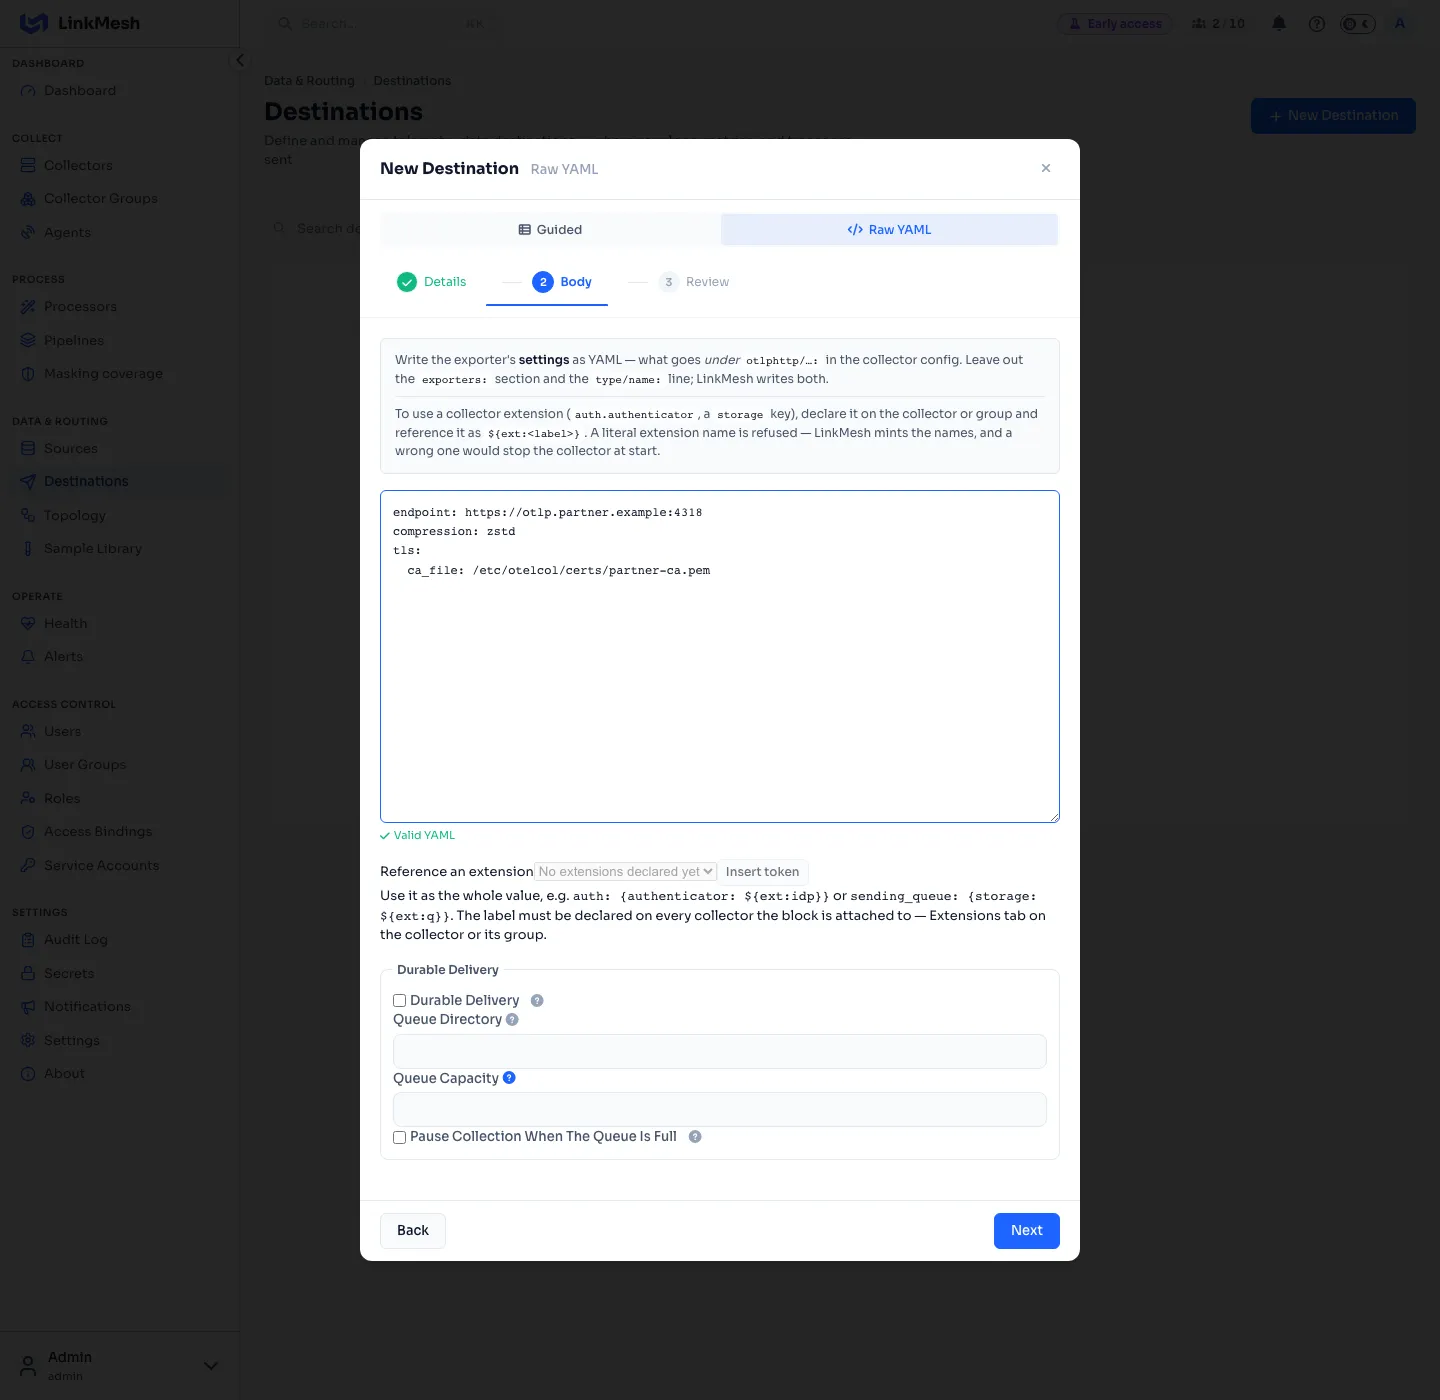Image resolution: width=1440 pixels, height=1400 pixels.
Task: Open the Reference an extension dropdown
Action: 626,872
